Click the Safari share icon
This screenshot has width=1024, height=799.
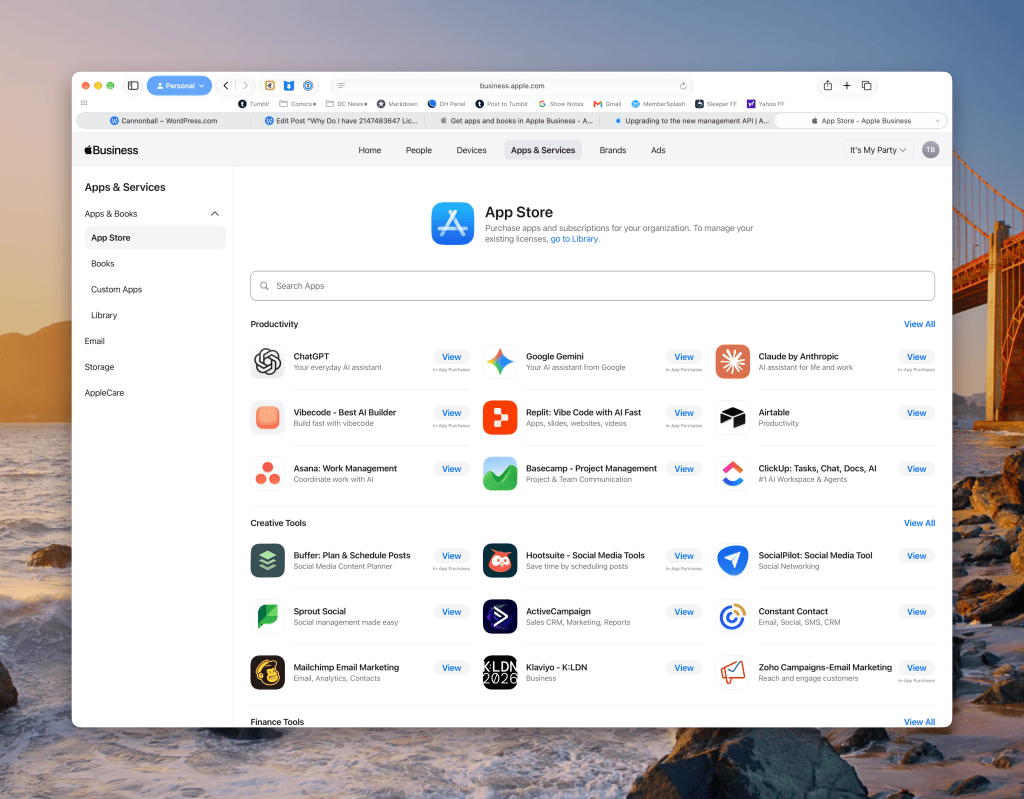[827, 86]
